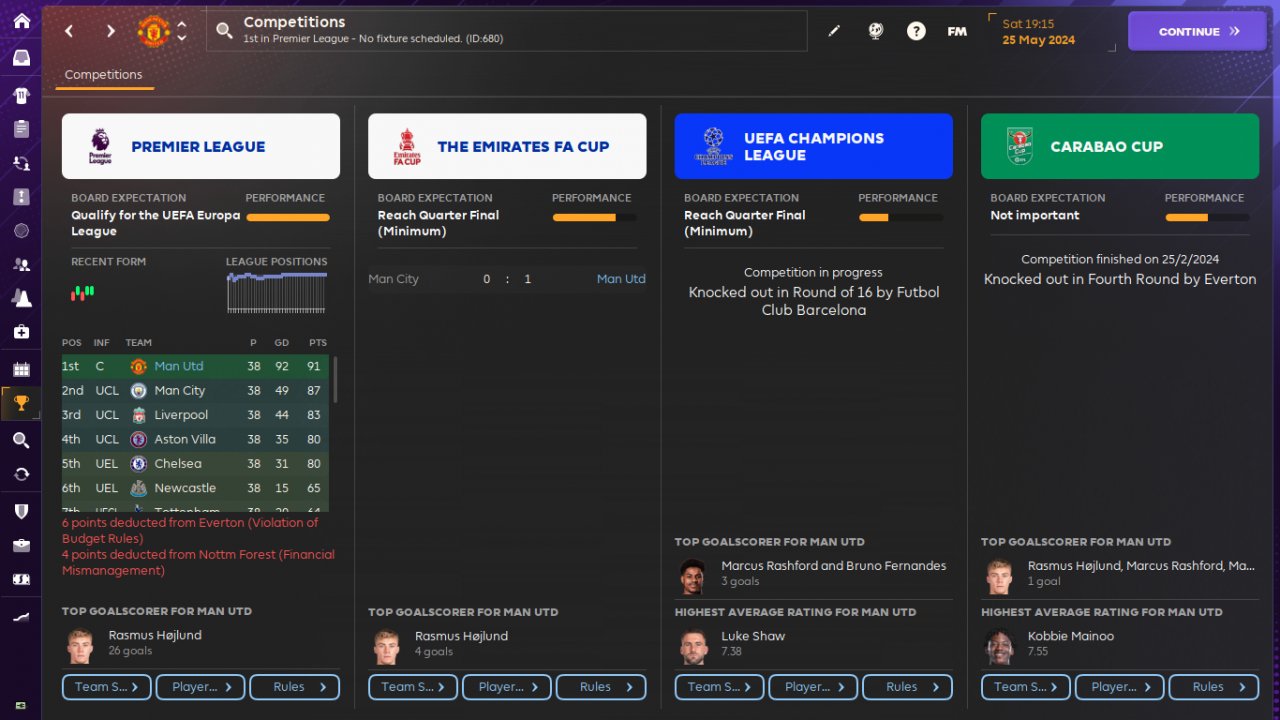Open the Training cones icon in sidebar

21,298
